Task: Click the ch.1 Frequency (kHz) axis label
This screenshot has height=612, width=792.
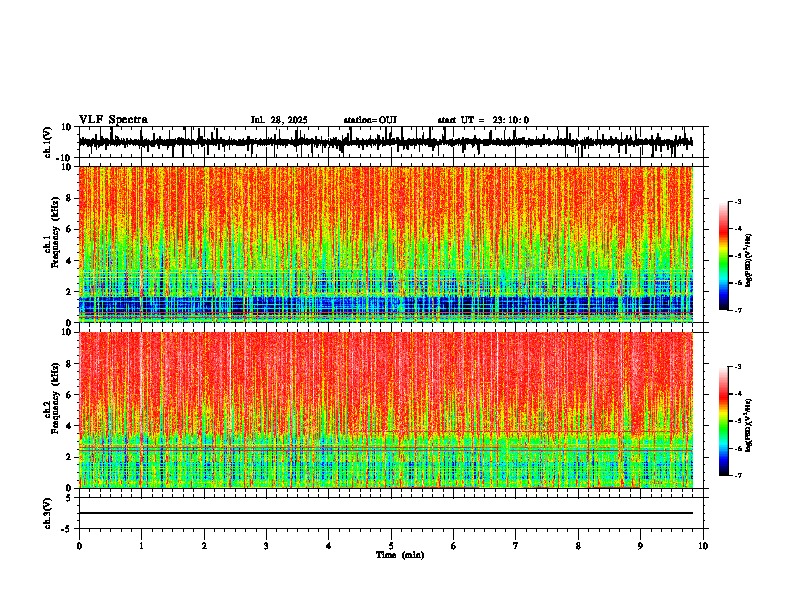Action: coord(53,232)
